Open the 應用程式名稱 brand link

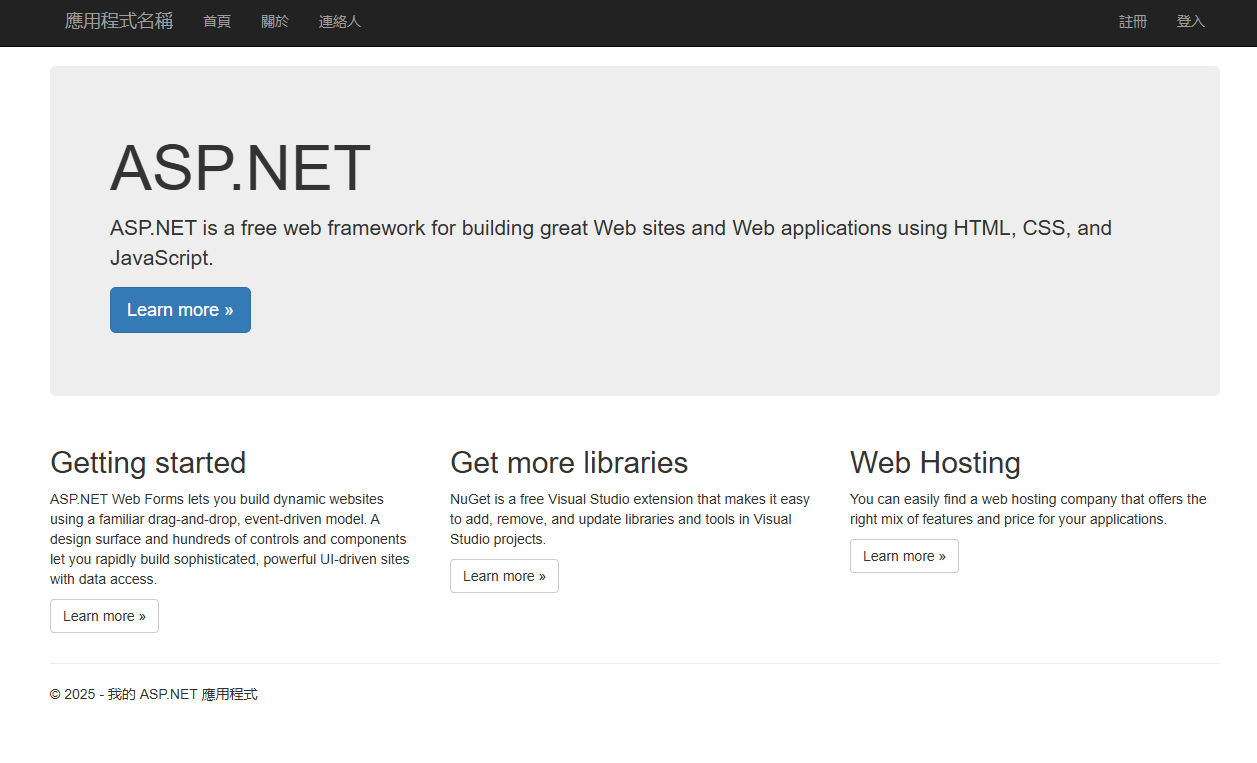point(119,21)
